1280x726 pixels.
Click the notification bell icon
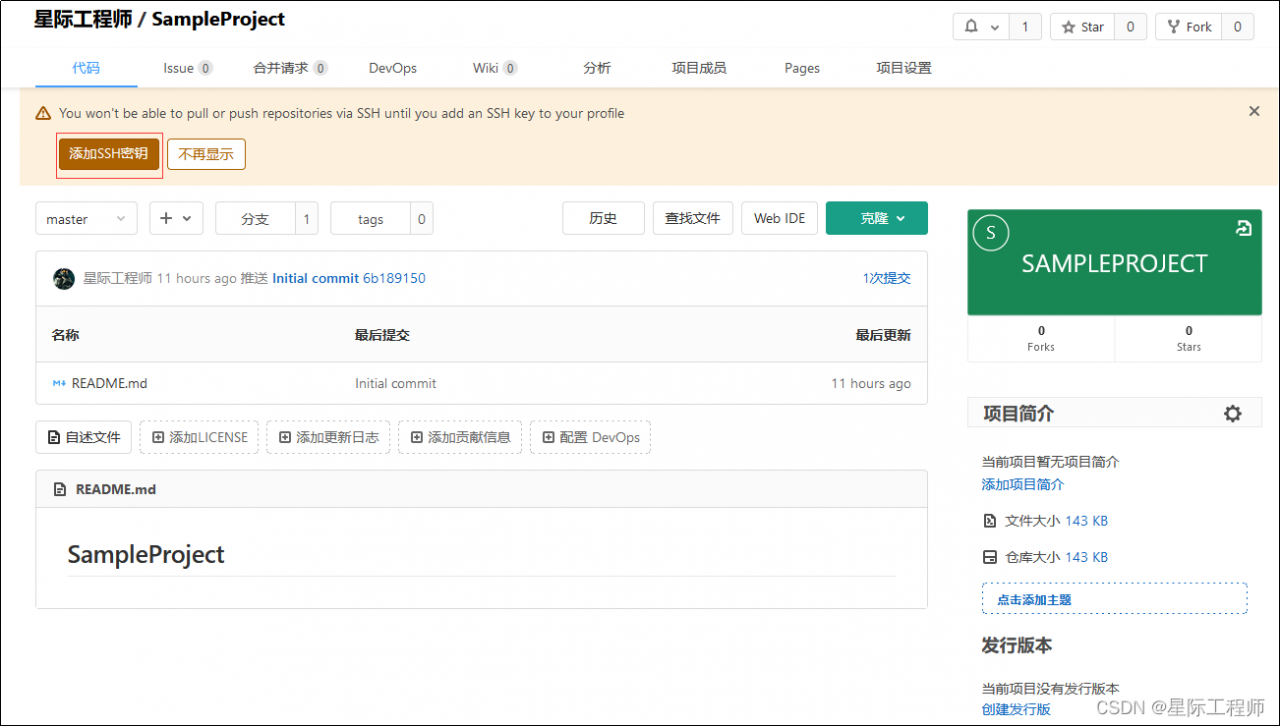click(x=971, y=27)
